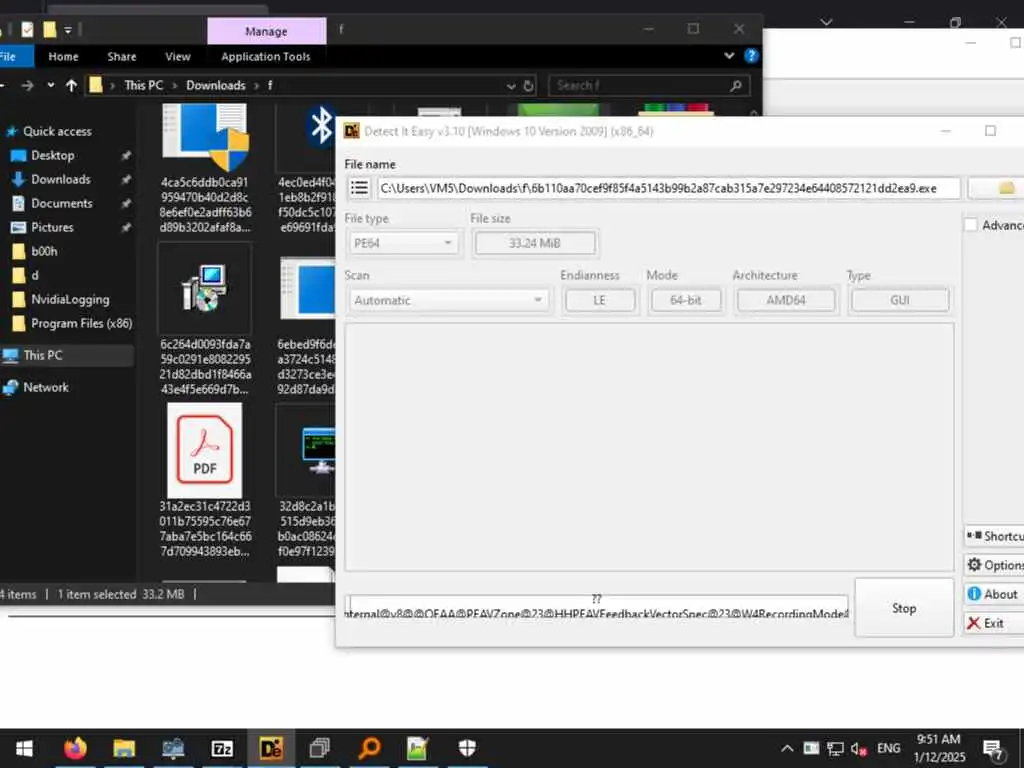Open Explorer help question mark icon
Viewport: 1024px width, 768px height.
click(751, 56)
